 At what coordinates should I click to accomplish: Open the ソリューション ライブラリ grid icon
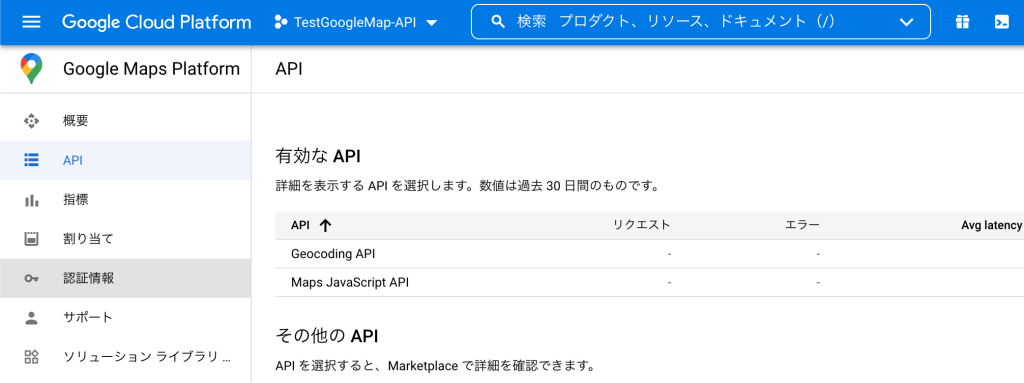pyautogui.click(x=31, y=357)
